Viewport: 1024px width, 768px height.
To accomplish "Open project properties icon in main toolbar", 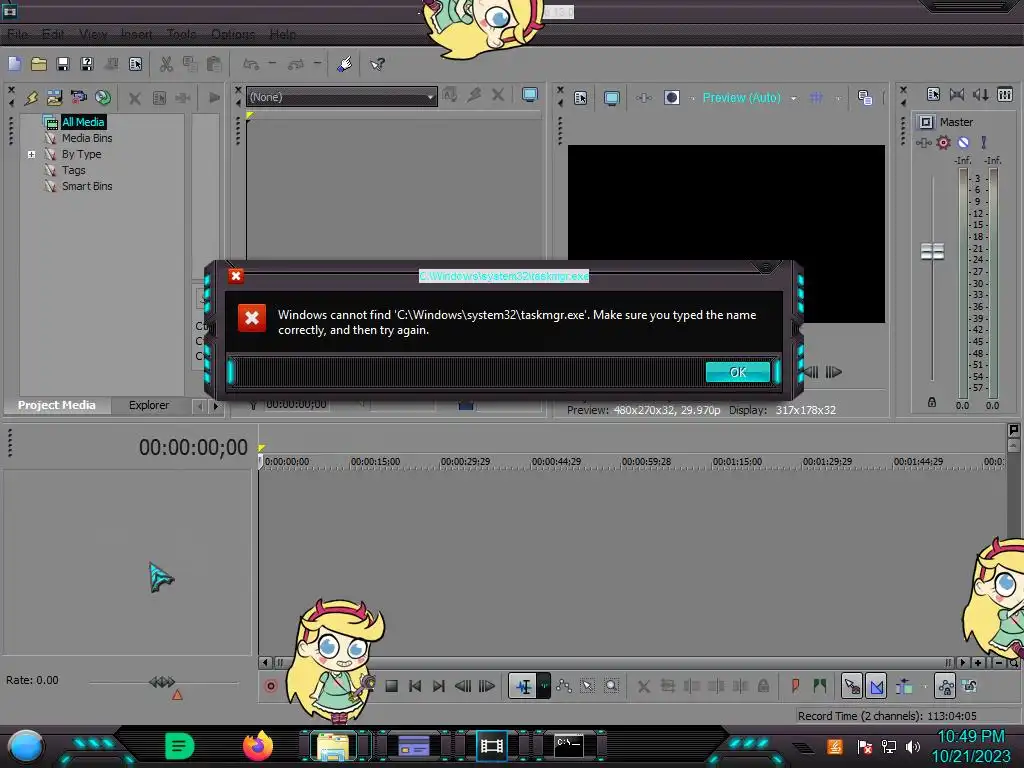I will click(x=135, y=64).
